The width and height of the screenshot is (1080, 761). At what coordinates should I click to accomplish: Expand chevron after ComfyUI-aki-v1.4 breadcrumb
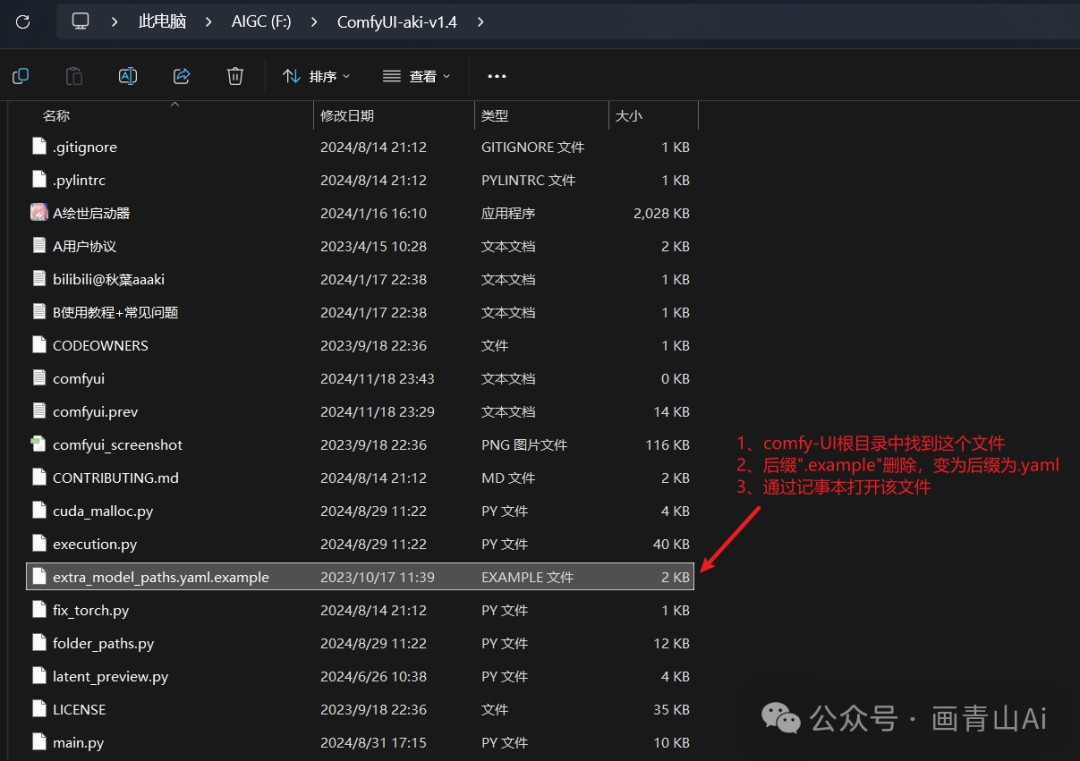tap(480, 22)
